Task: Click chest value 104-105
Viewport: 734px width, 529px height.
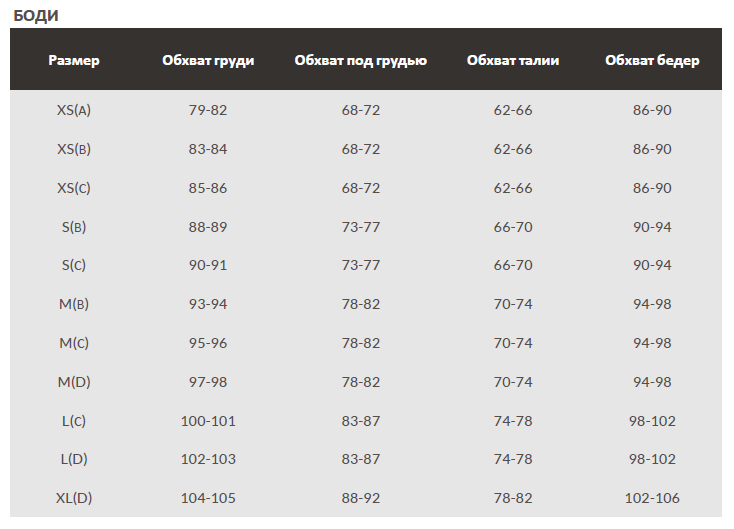Action: coord(208,498)
